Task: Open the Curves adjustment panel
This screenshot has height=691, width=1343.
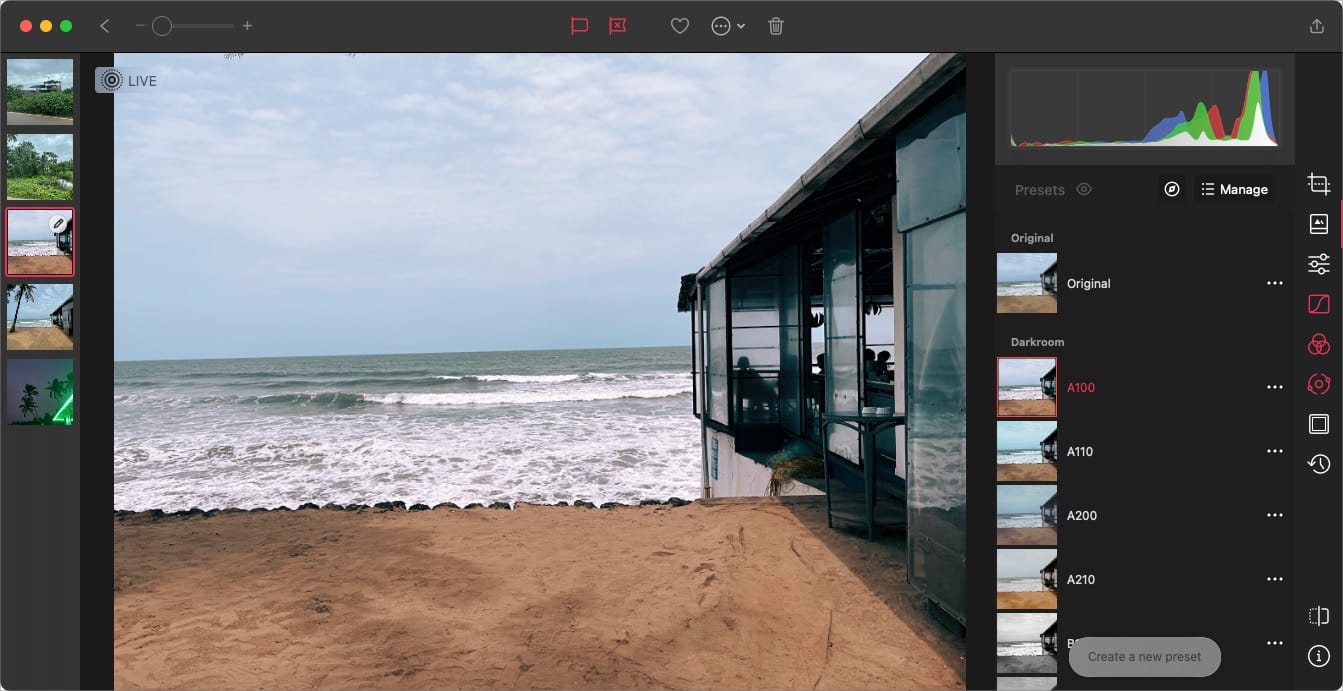Action: [x=1318, y=304]
